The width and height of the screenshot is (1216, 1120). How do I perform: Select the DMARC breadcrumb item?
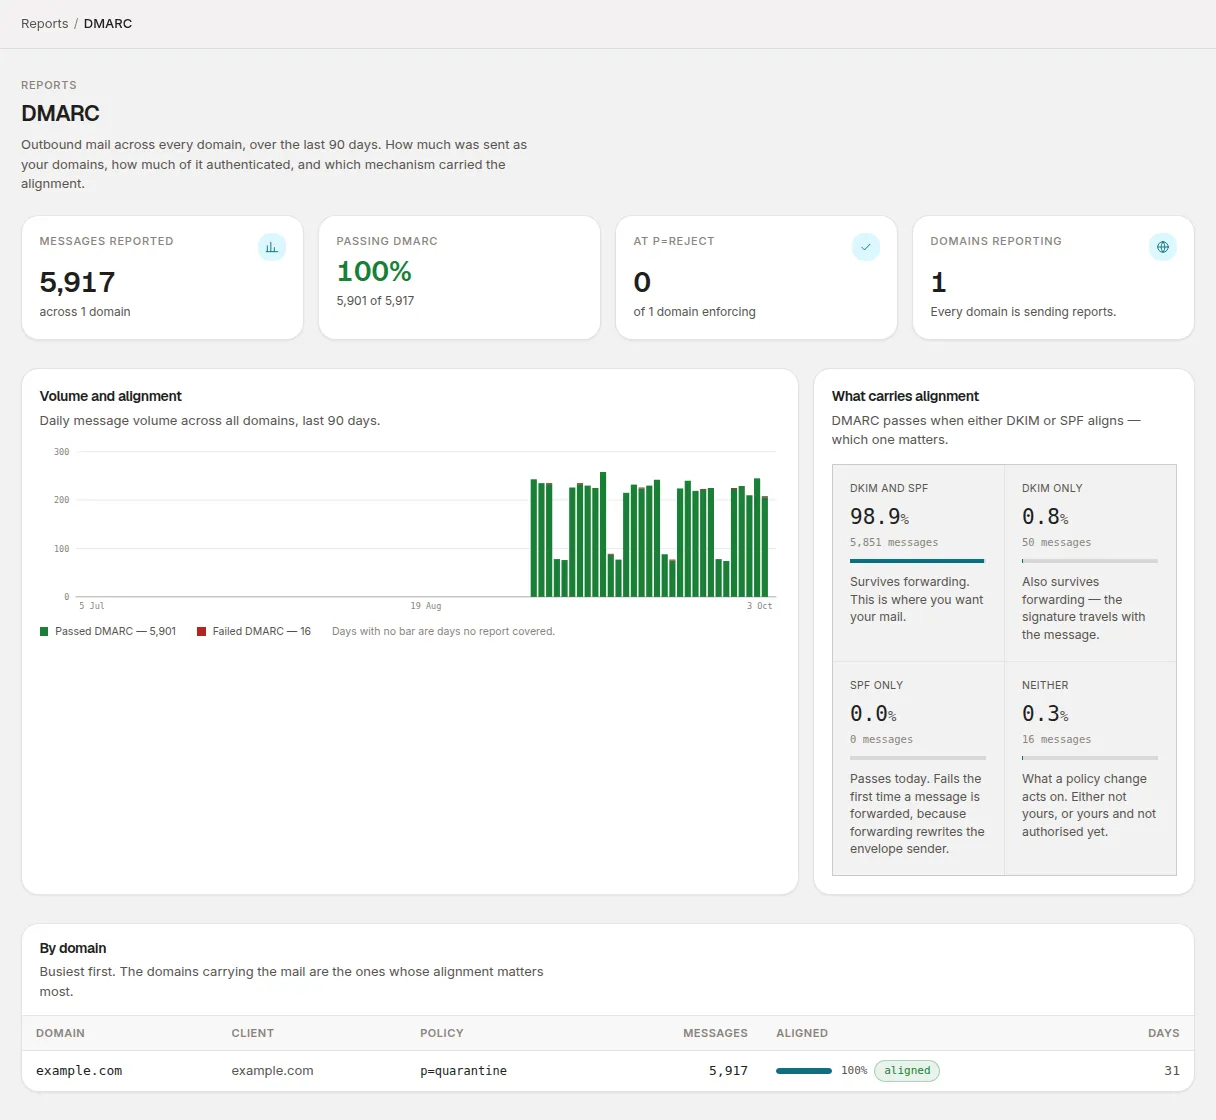click(108, 23)
